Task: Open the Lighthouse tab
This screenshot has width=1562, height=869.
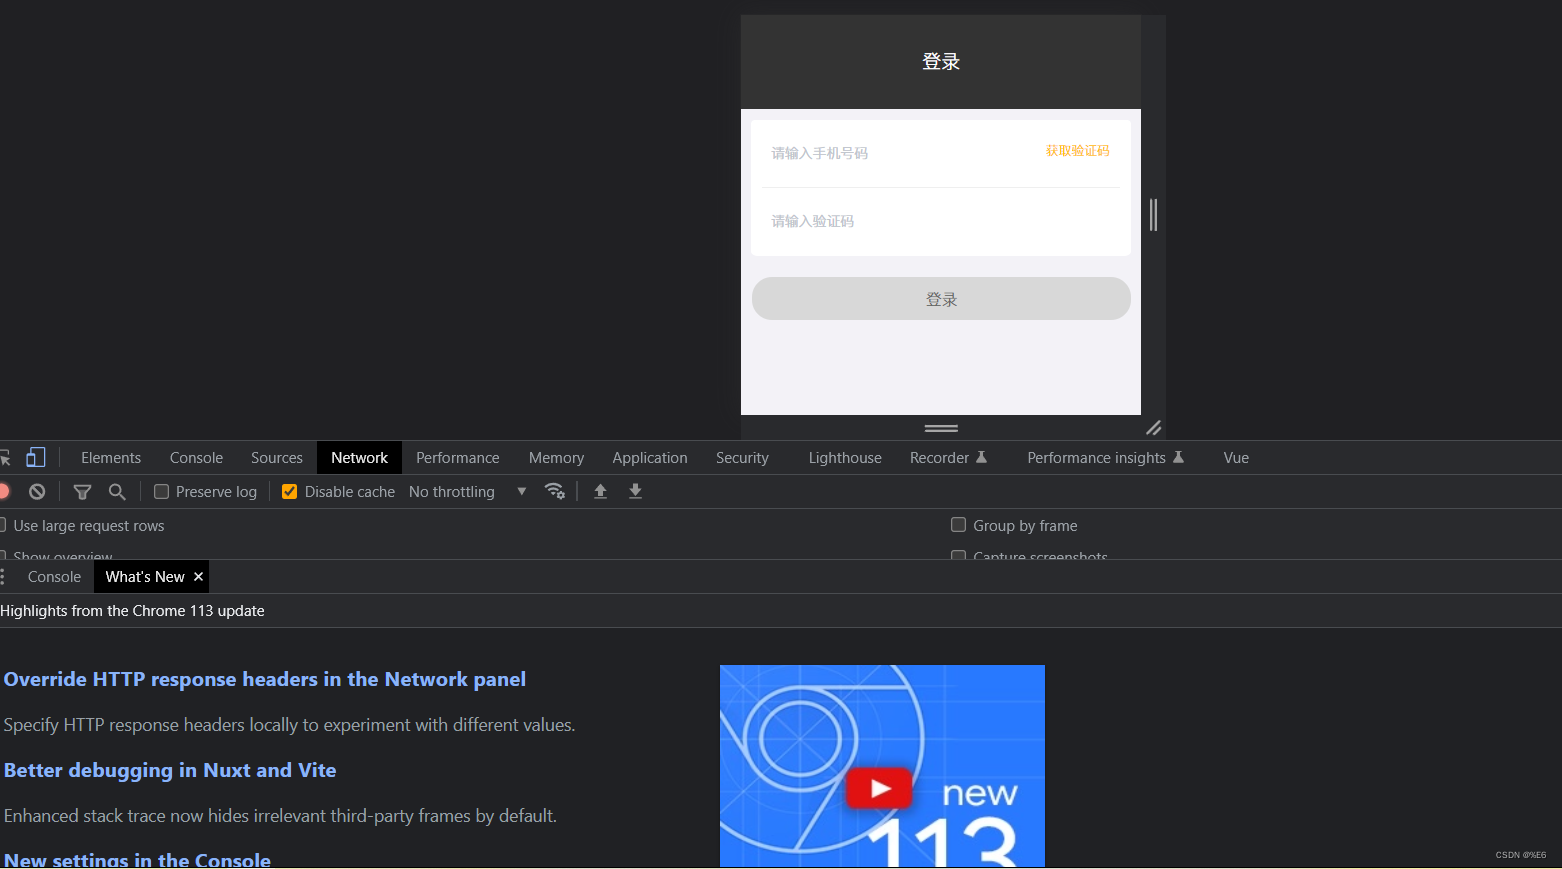Action: [845, 457]
